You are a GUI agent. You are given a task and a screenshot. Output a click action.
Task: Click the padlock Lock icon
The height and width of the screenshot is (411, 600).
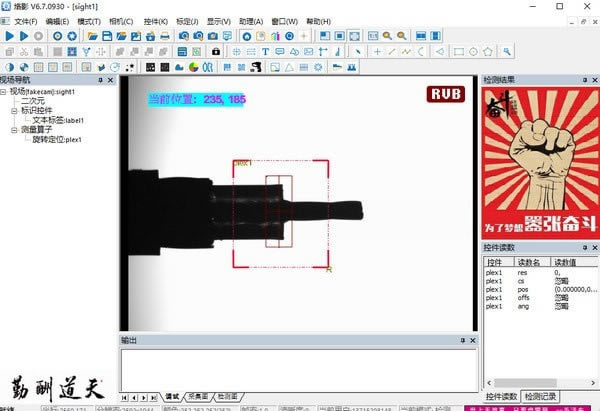215,51
